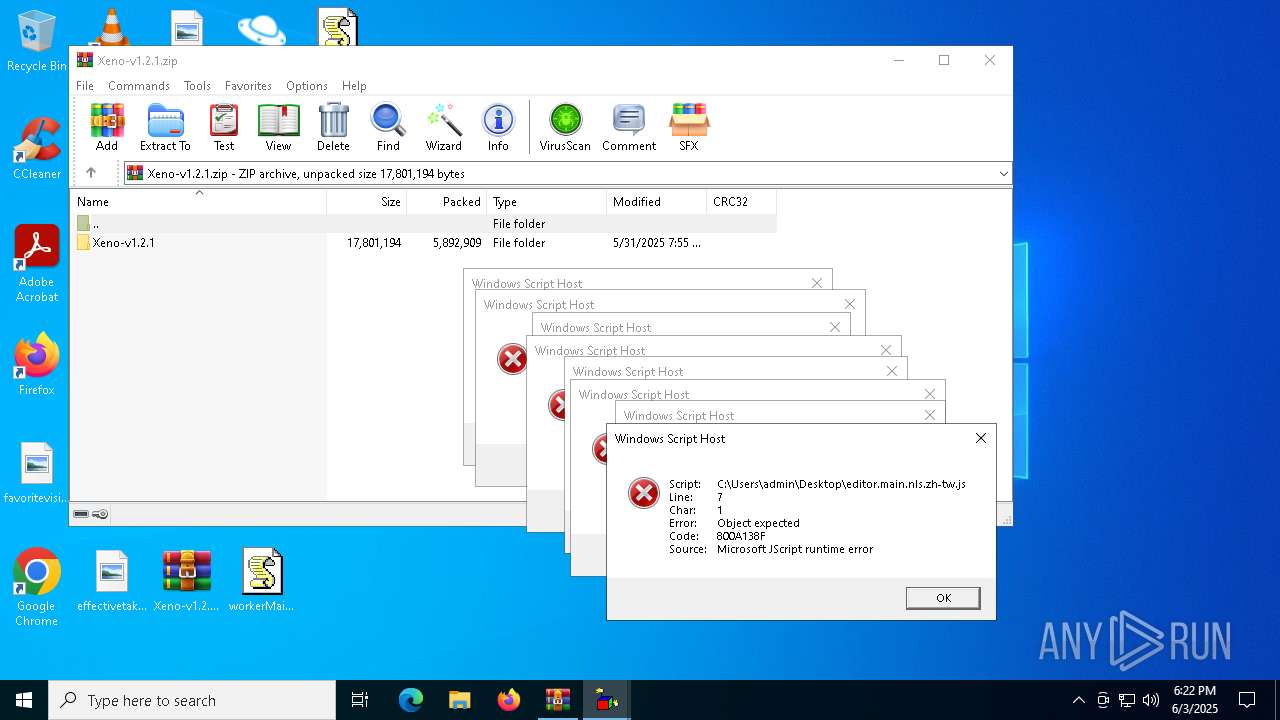Close the front Windows Script Host dialog
Viewport: 1280px width, 720px height.
point(980,438)
